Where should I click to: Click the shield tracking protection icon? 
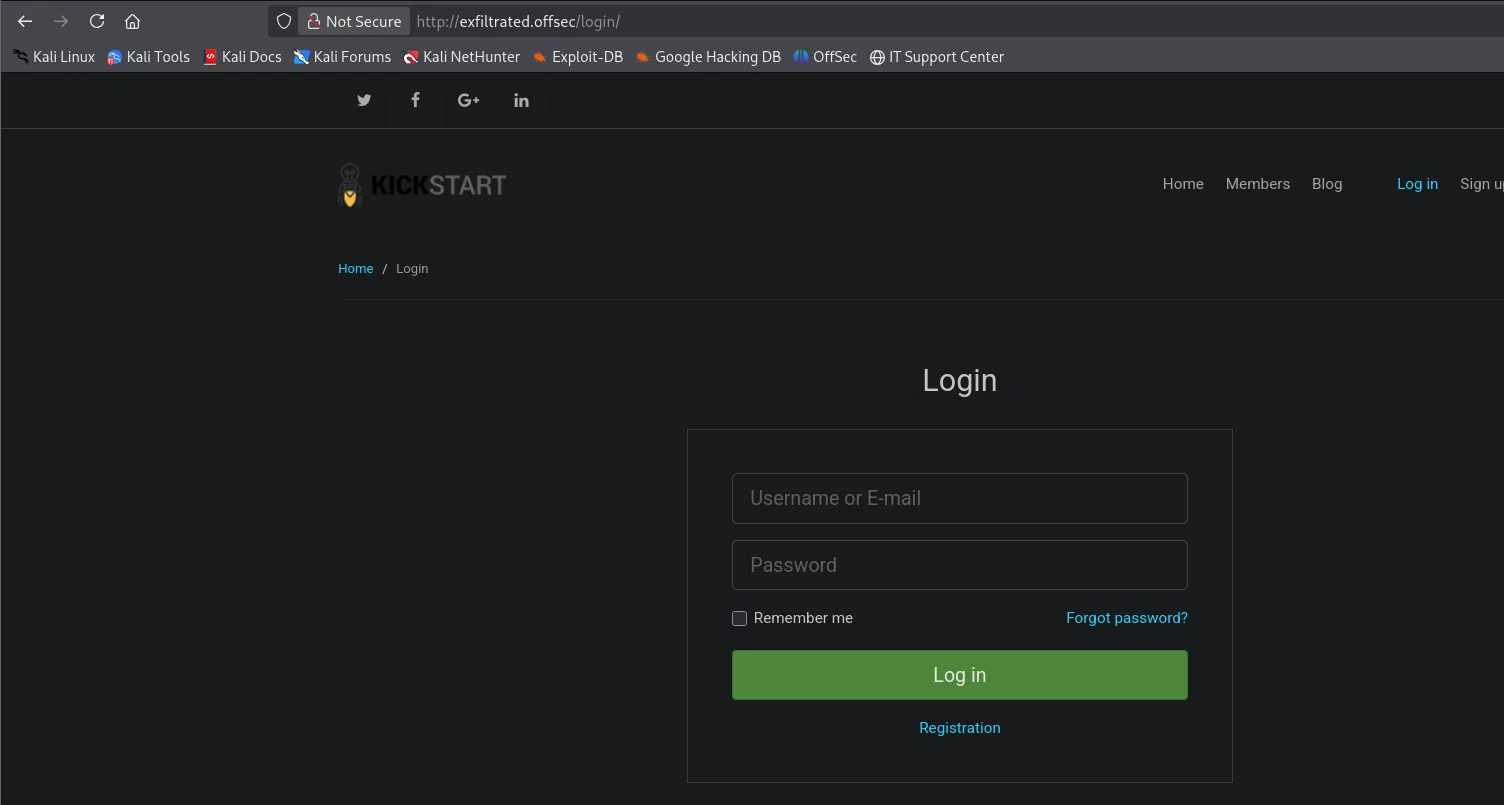(x=284, y=21)
